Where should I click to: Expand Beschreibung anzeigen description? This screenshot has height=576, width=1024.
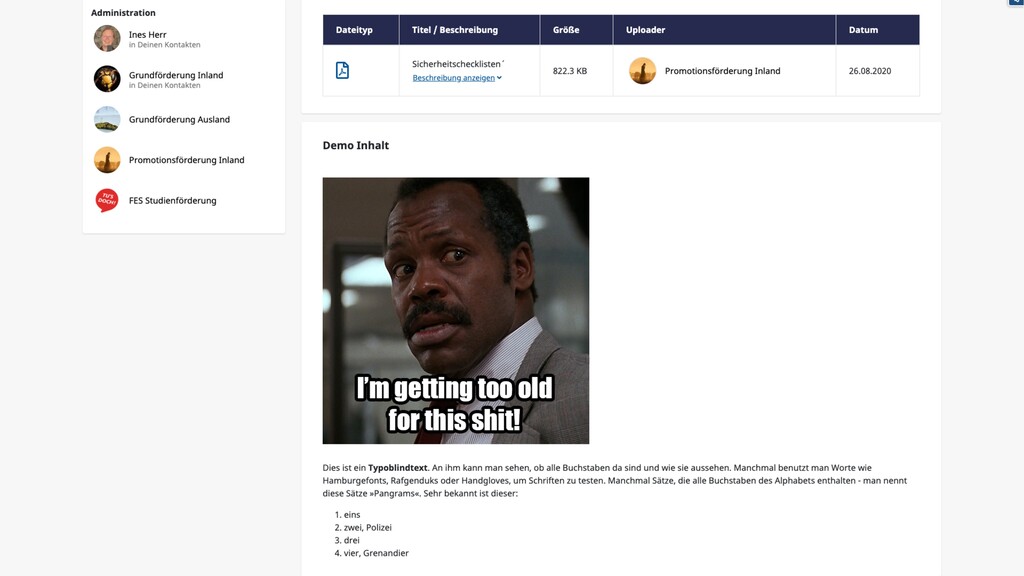pyautogui.click(x=457, y=78)
